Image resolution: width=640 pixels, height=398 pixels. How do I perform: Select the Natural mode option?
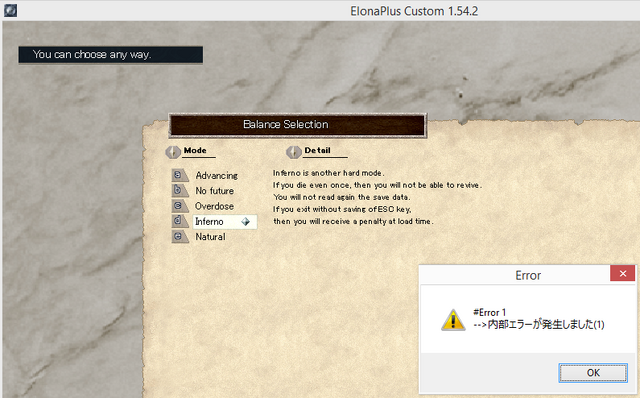[x=210, y=237]
